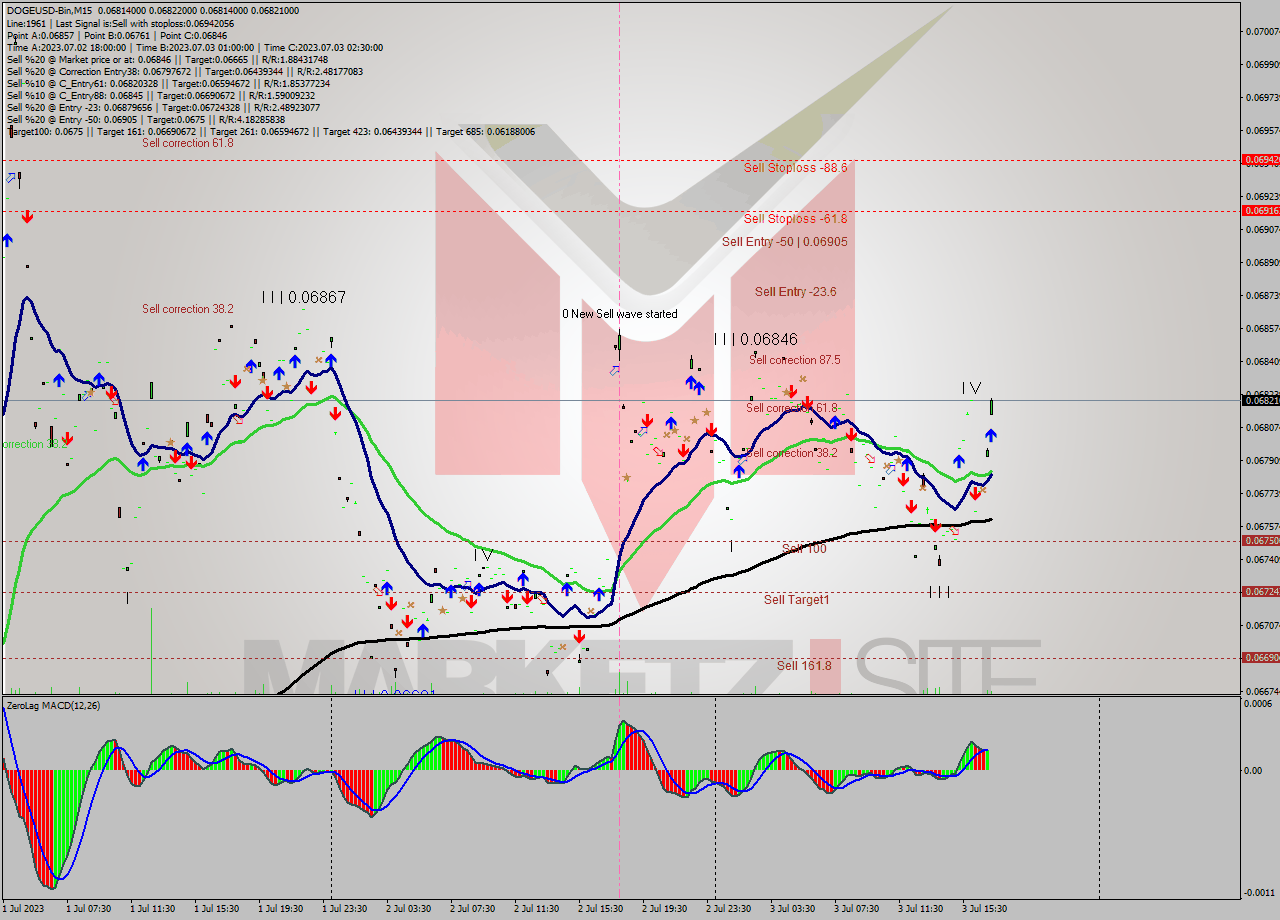
Task: Click the '1 Jul 19:30' time label
Action: pos(280,909)
